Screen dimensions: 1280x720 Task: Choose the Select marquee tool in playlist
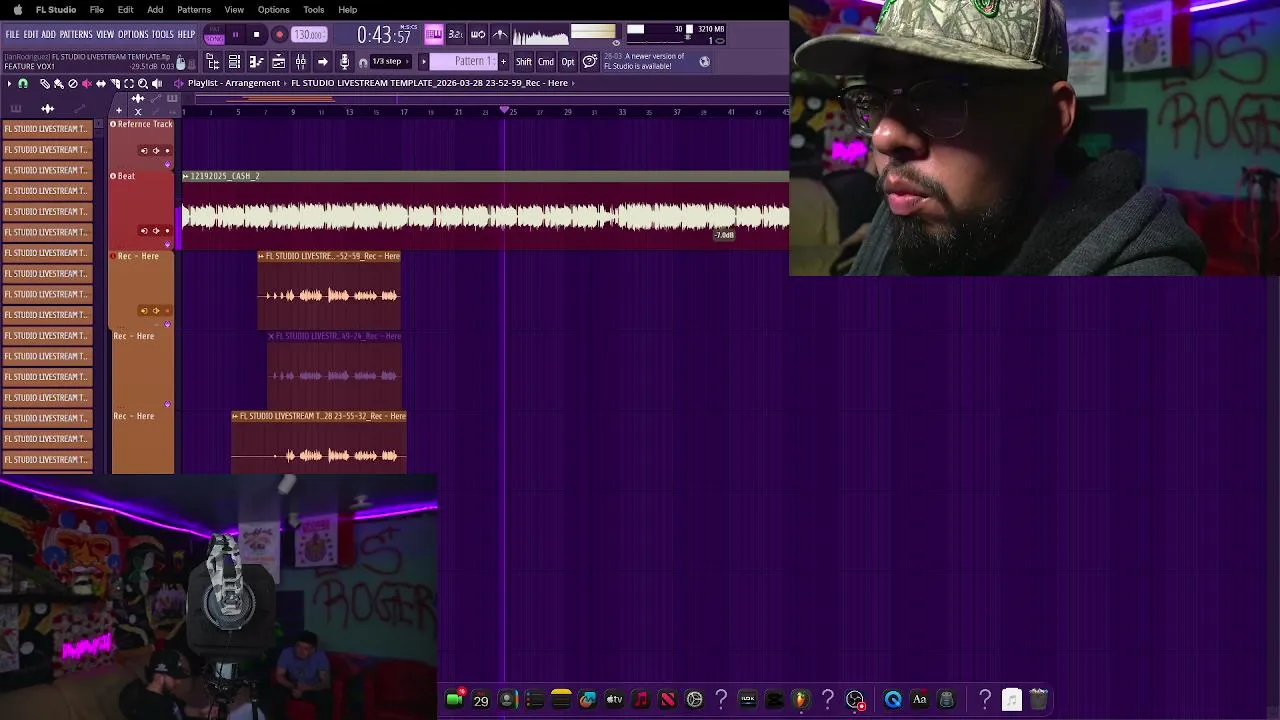[129, 84]
